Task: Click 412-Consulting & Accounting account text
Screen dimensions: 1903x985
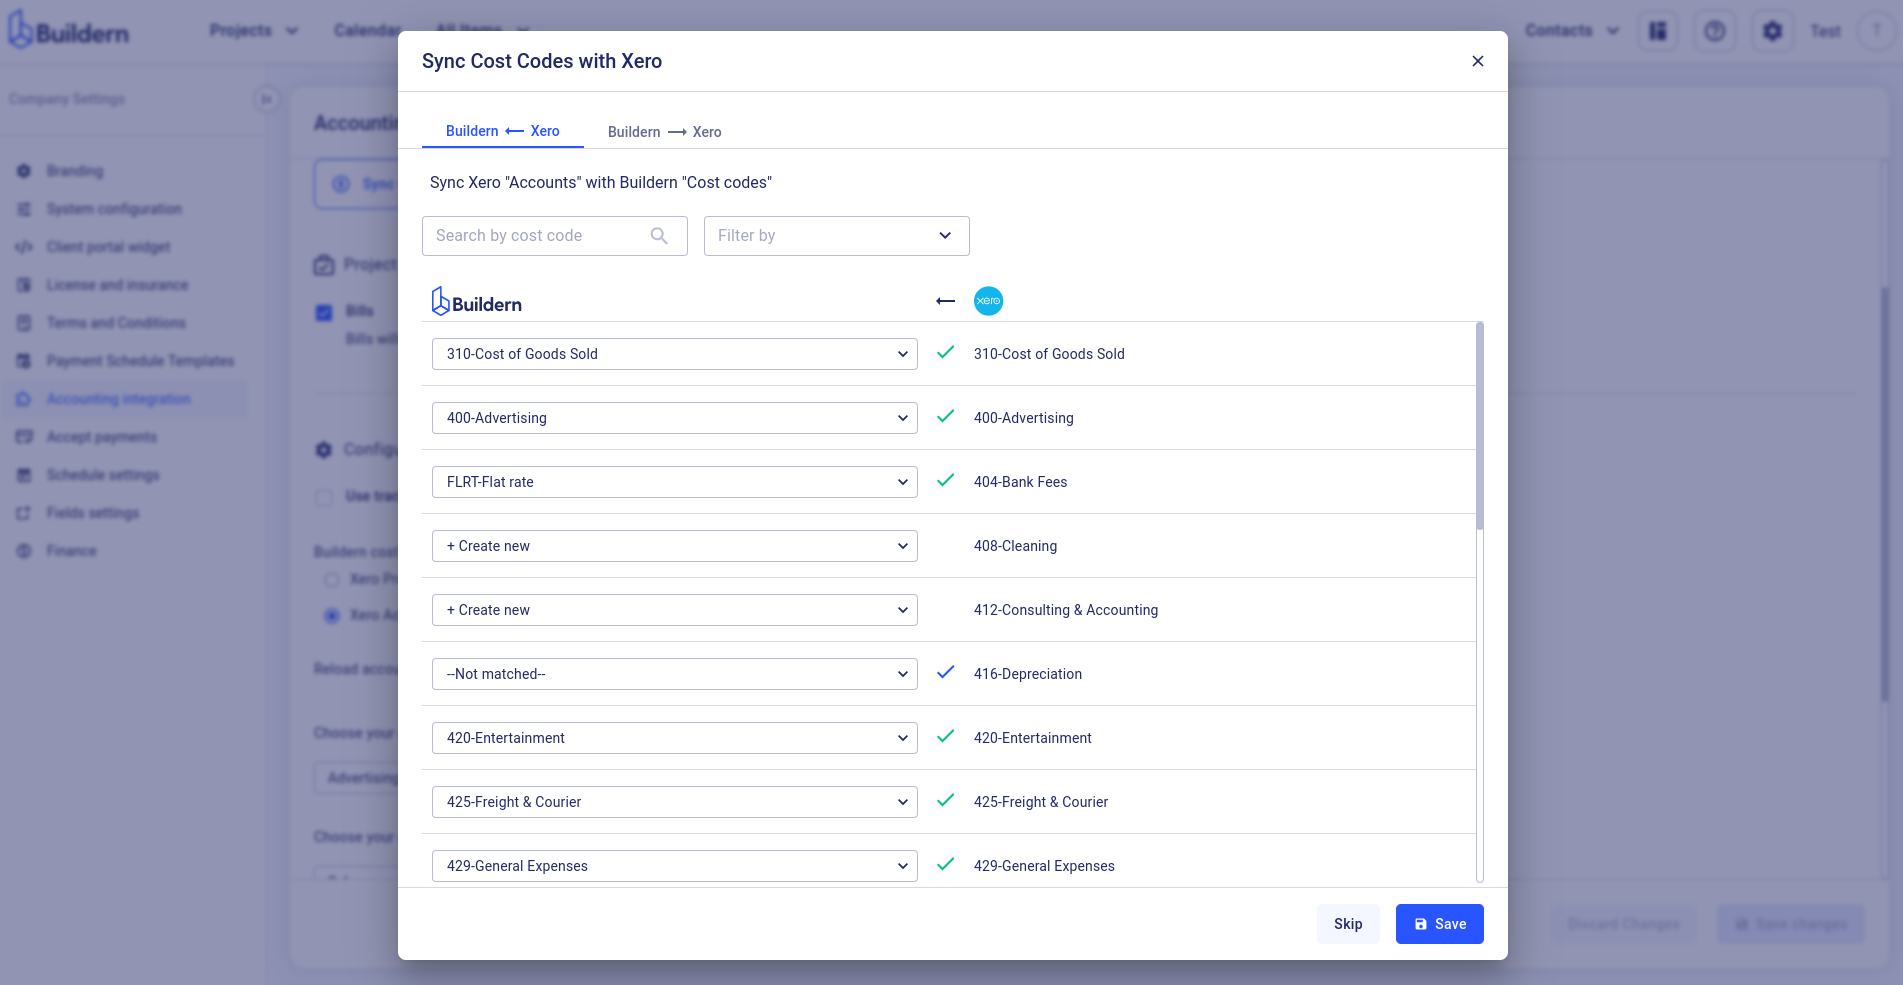Action: point(1066,610)
